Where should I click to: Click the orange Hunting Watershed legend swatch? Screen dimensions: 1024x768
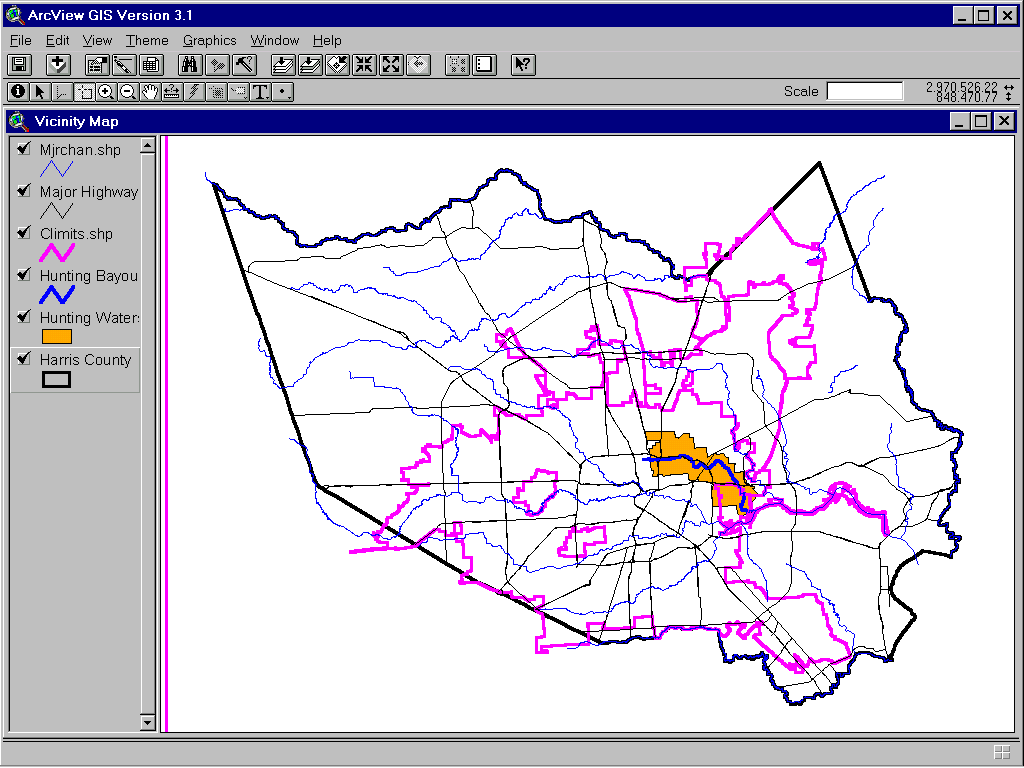point(56,337)
